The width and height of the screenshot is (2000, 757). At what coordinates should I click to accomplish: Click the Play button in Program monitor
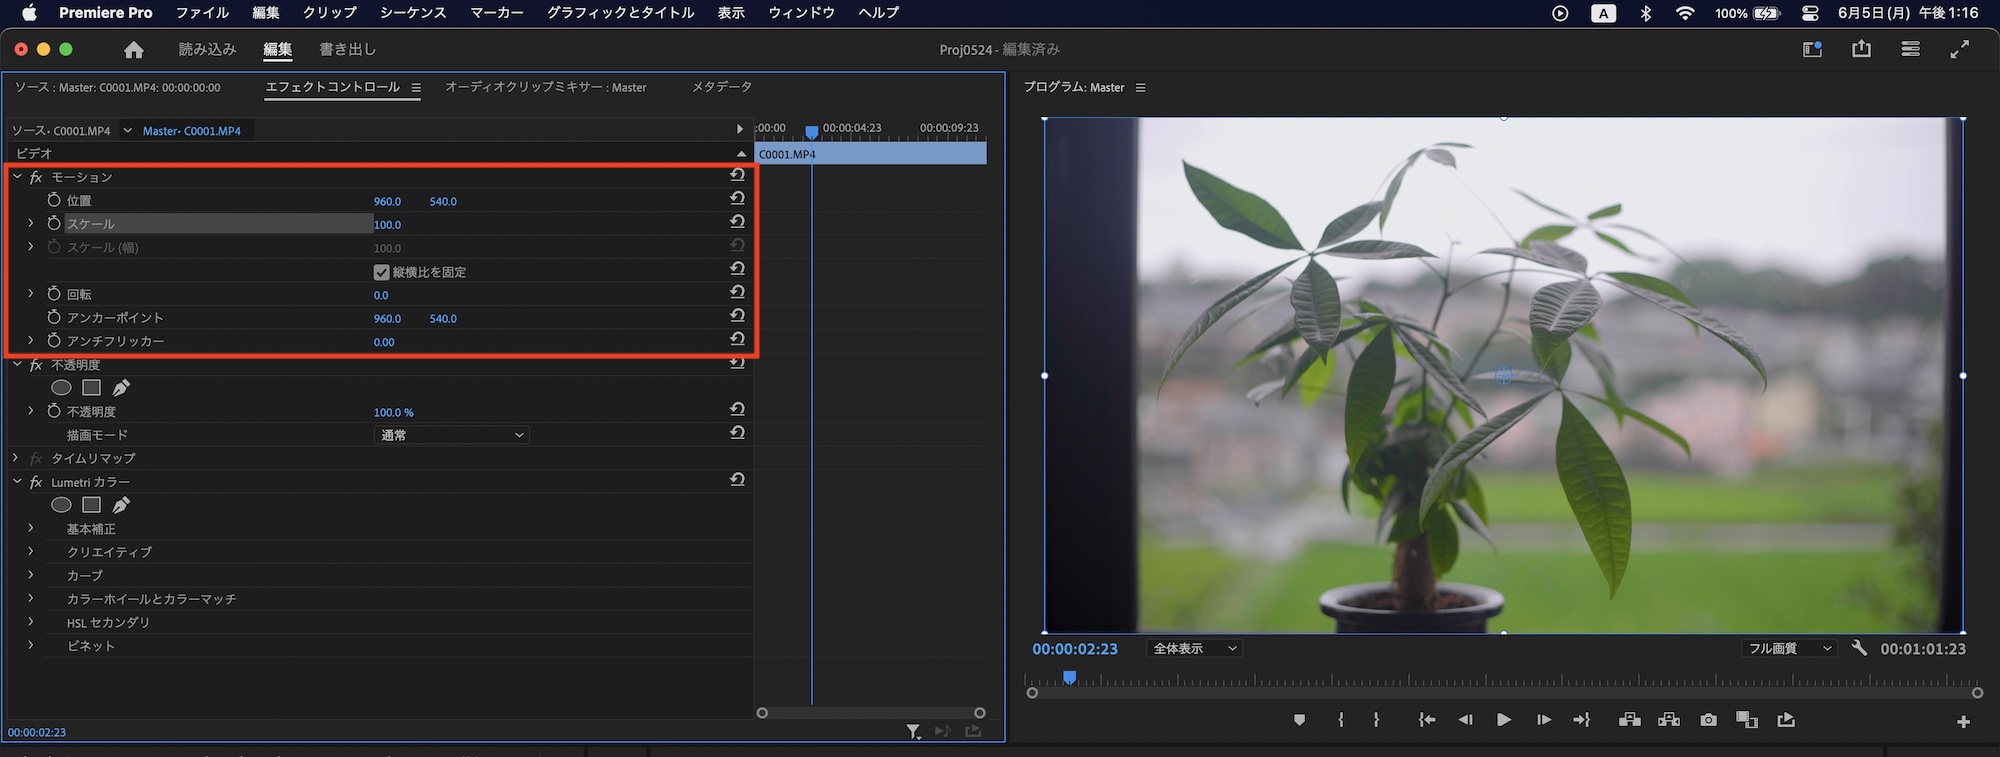coord(1503,720)
